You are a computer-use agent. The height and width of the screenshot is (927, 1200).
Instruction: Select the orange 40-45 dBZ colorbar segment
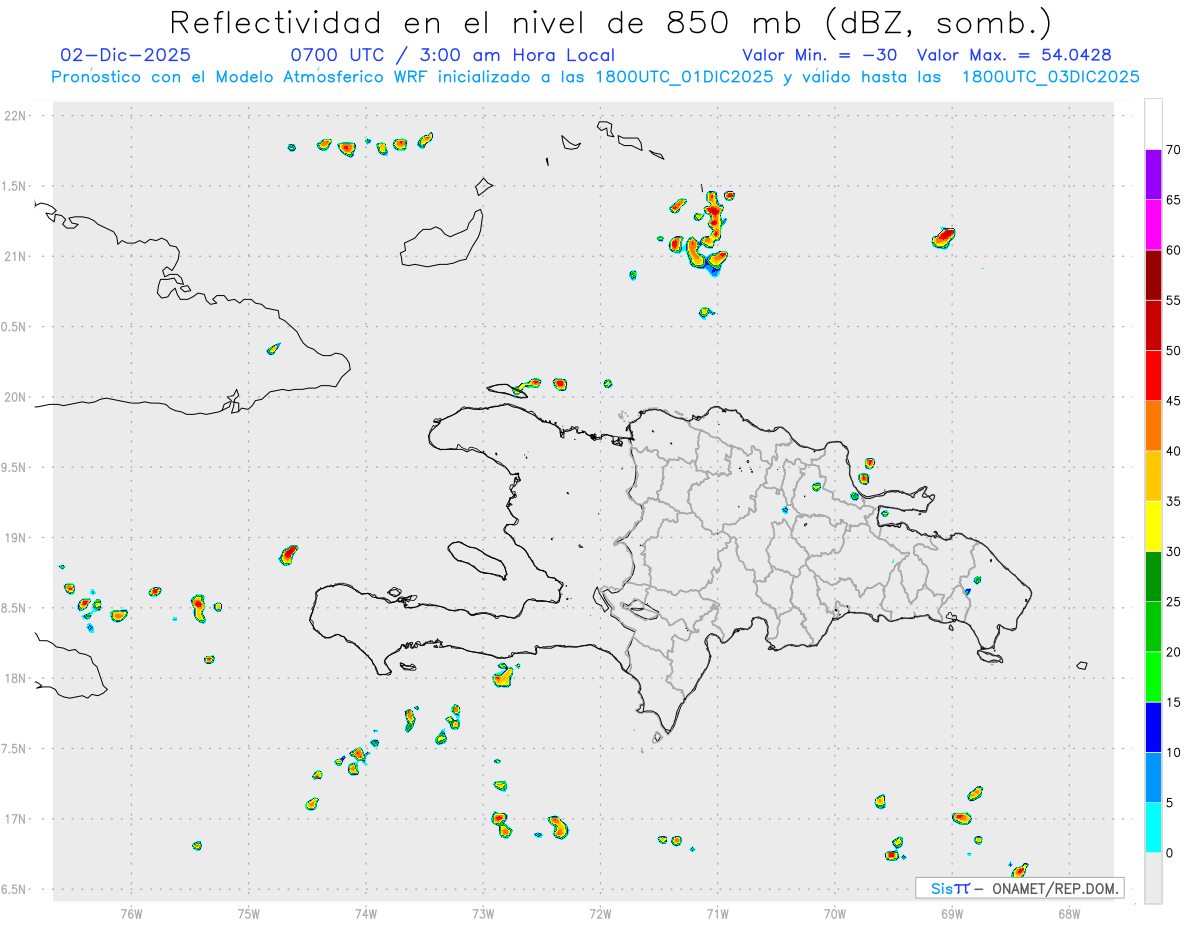[x=1154, y=426]
